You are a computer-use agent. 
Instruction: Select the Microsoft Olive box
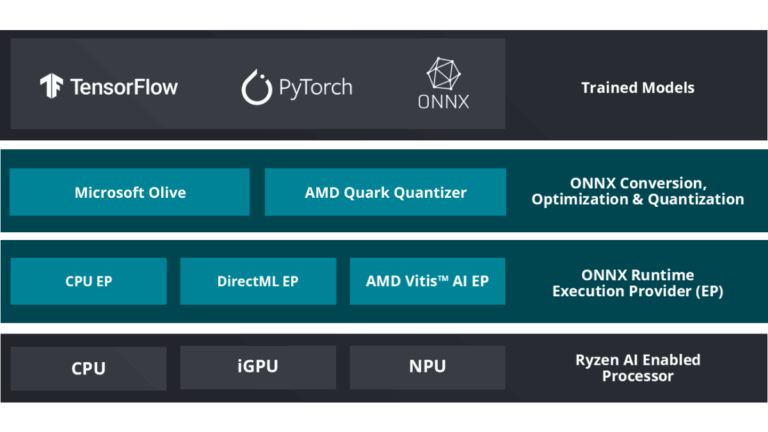(130, 192)
